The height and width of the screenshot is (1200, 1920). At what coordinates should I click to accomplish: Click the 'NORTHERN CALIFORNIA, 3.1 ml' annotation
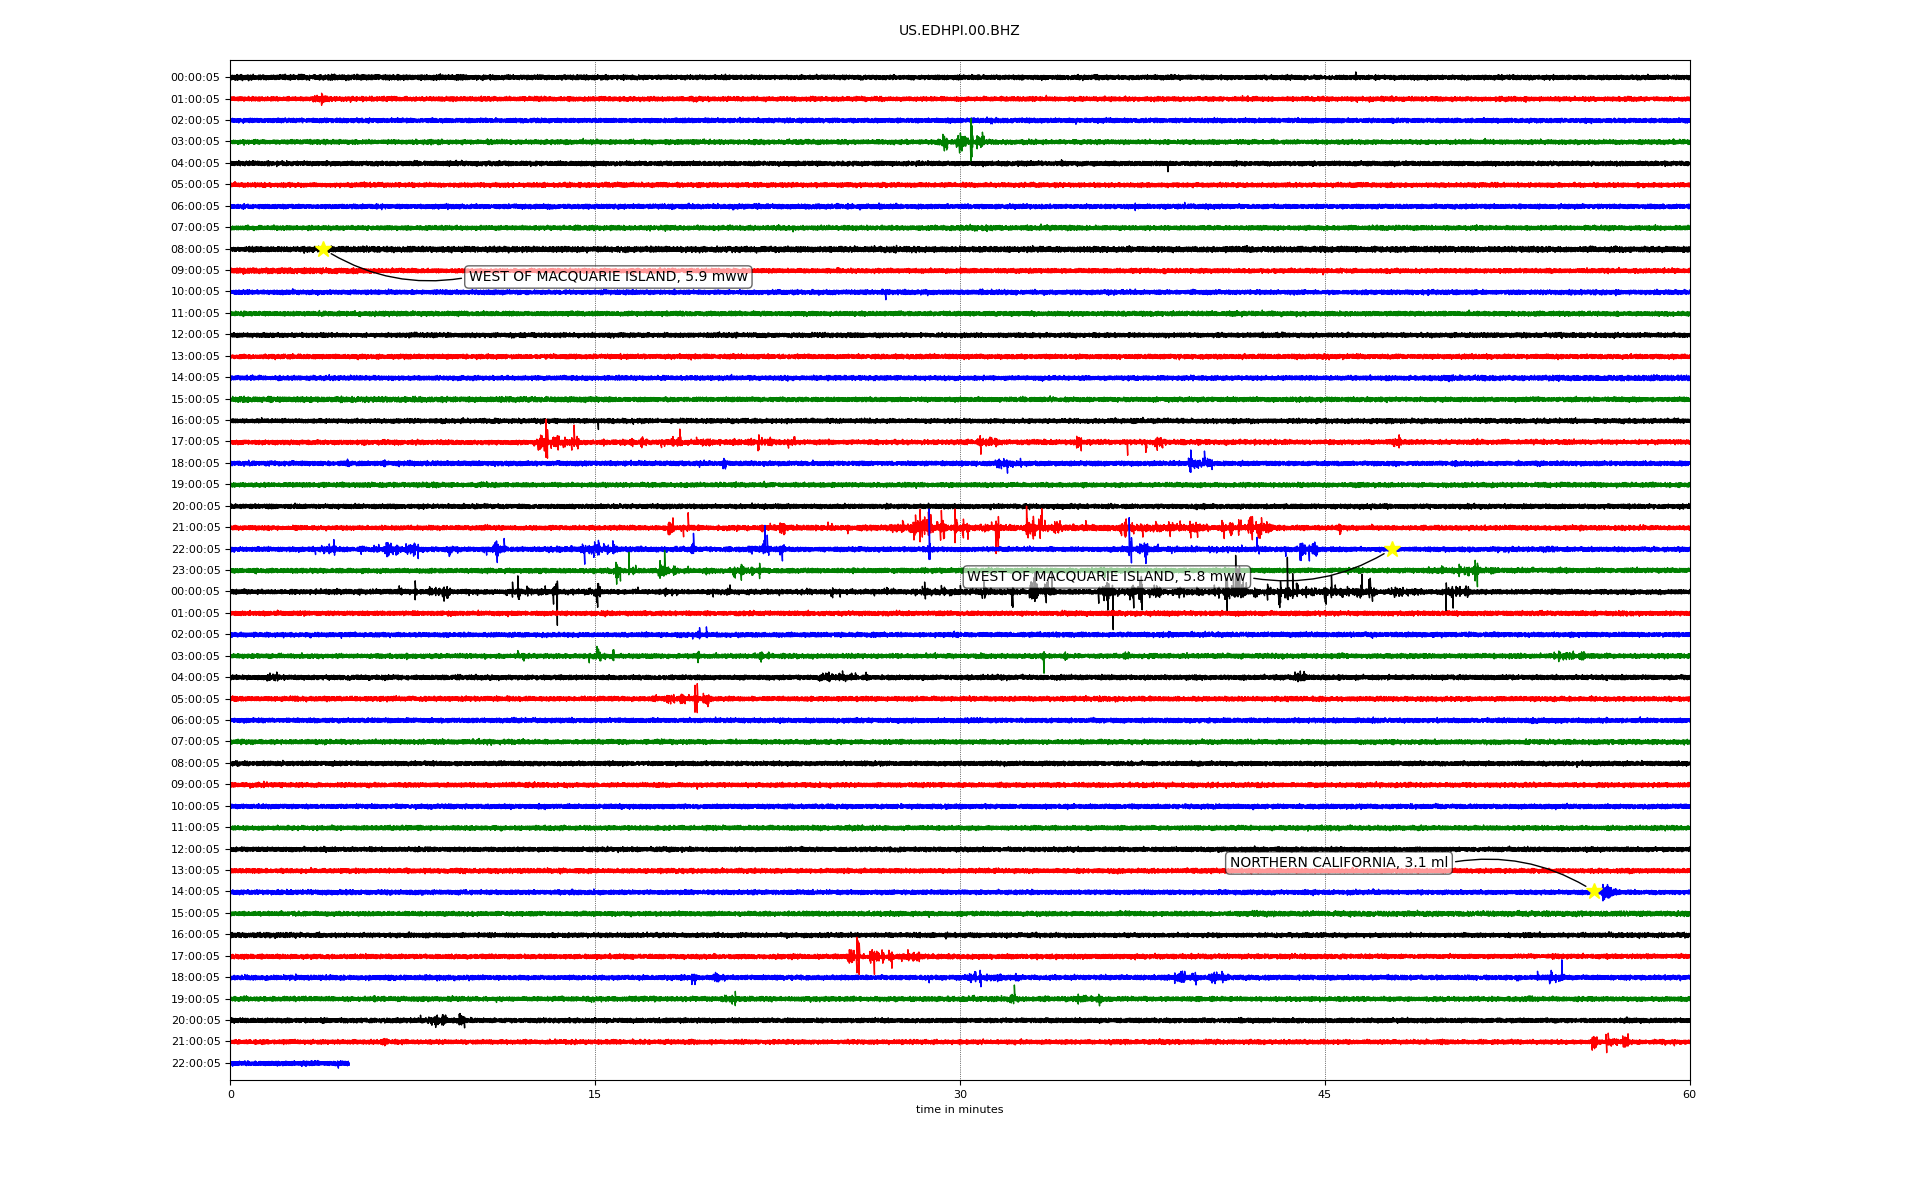pos(1338,863)
